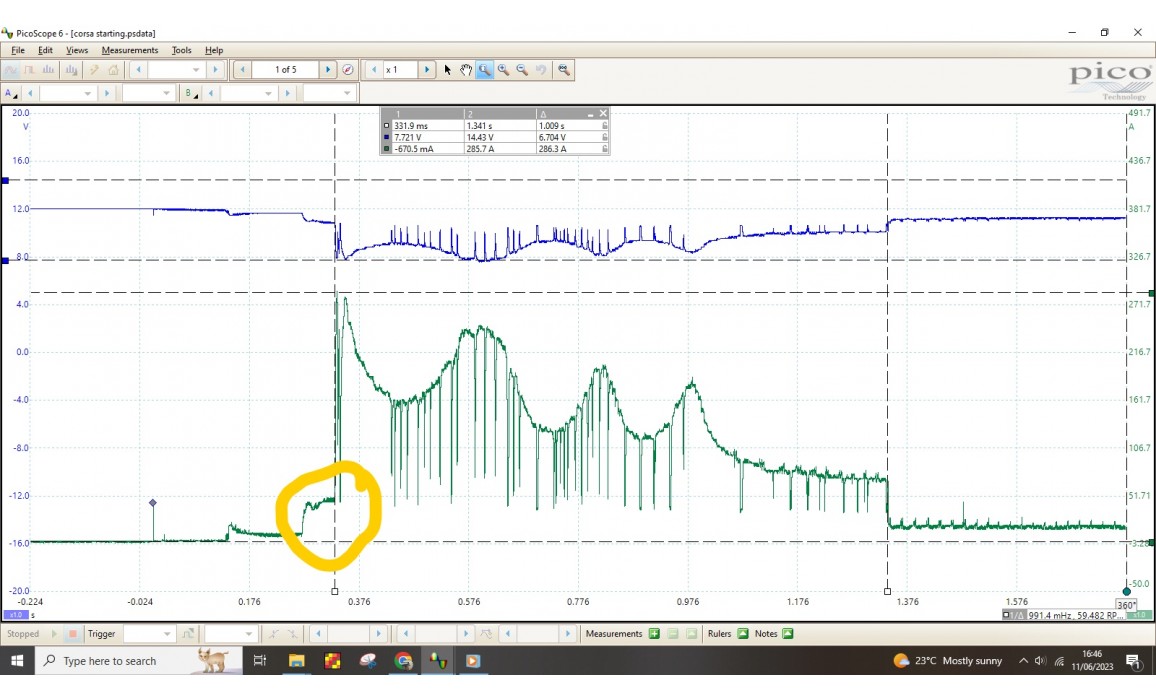Click the zoom to full view icon
1156x700 pixels.
coord(564,70)
